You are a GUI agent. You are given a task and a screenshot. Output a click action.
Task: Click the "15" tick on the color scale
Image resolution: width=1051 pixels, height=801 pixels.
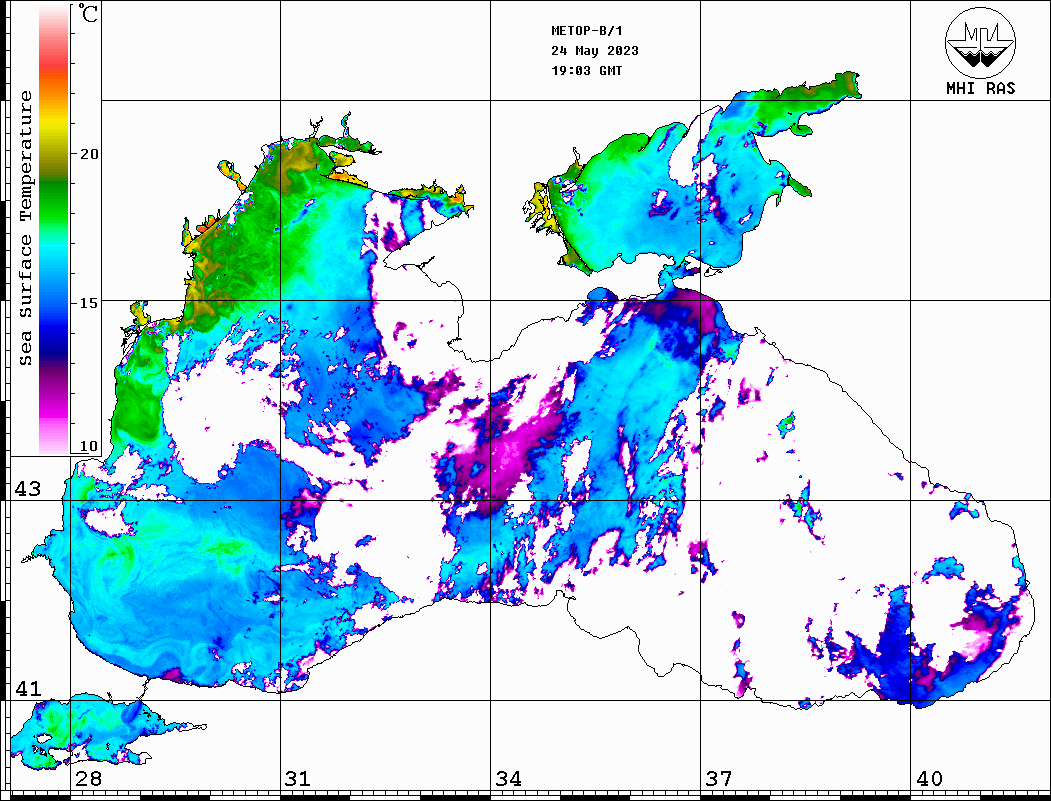click(89, 303)
